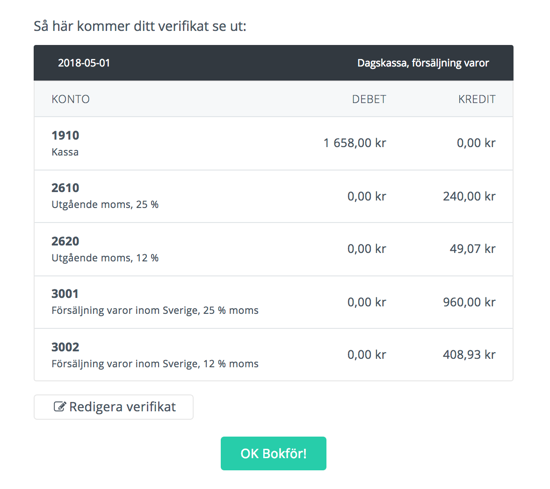This screenshot has height=489, width=550.
Task: Select account 3002 Försäljning varor 12 % moms
Action: [273, 355]
